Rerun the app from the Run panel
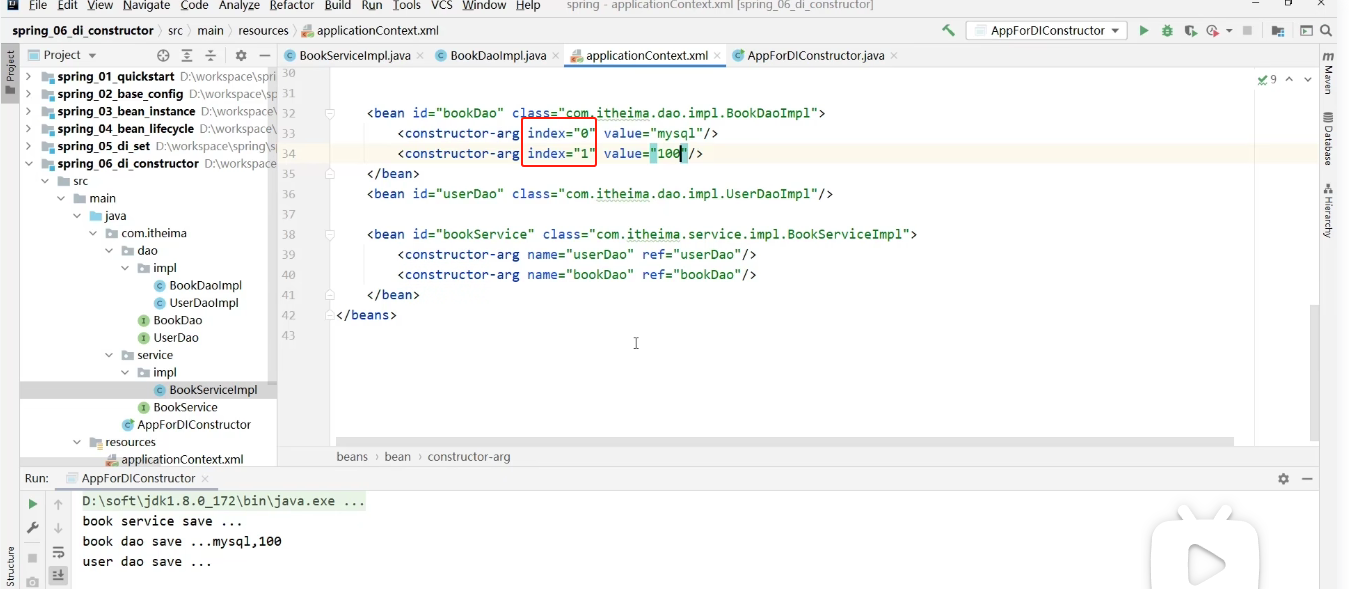 click(x=32, y=504)
